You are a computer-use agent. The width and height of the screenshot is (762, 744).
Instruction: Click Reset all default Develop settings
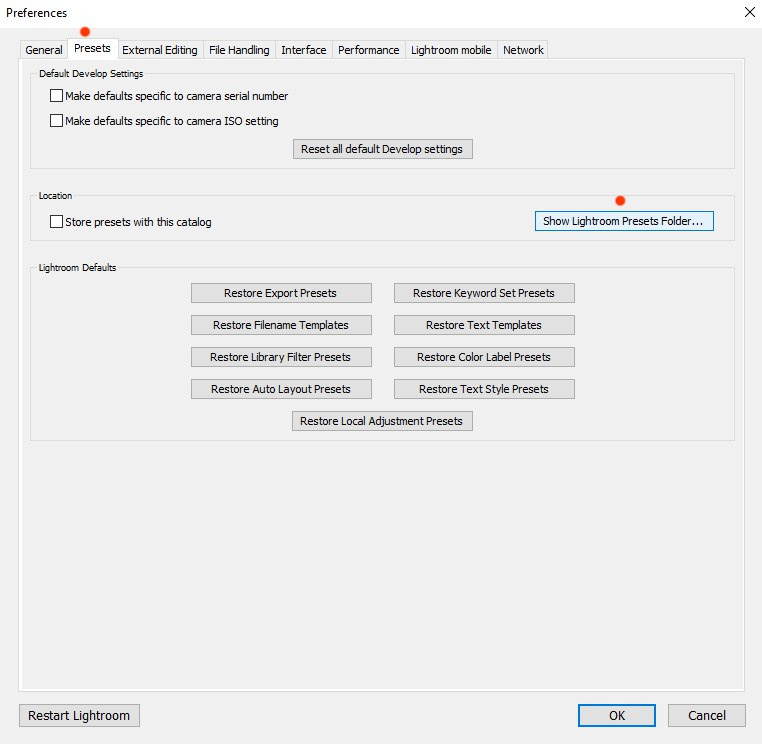[382, 149]
